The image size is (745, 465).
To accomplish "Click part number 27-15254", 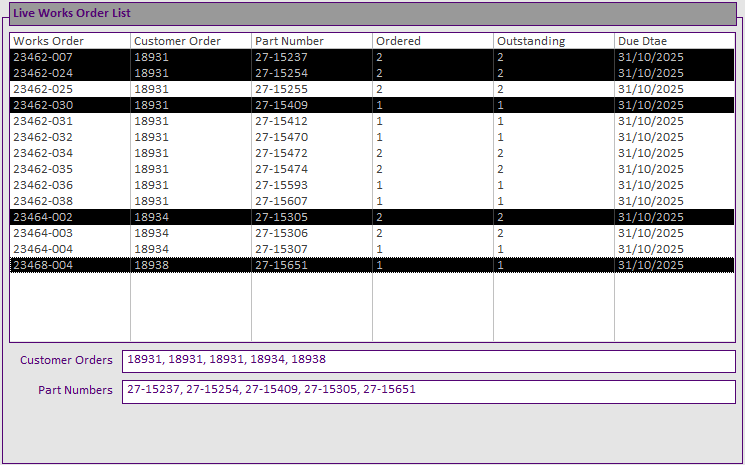I will point(281,73).
